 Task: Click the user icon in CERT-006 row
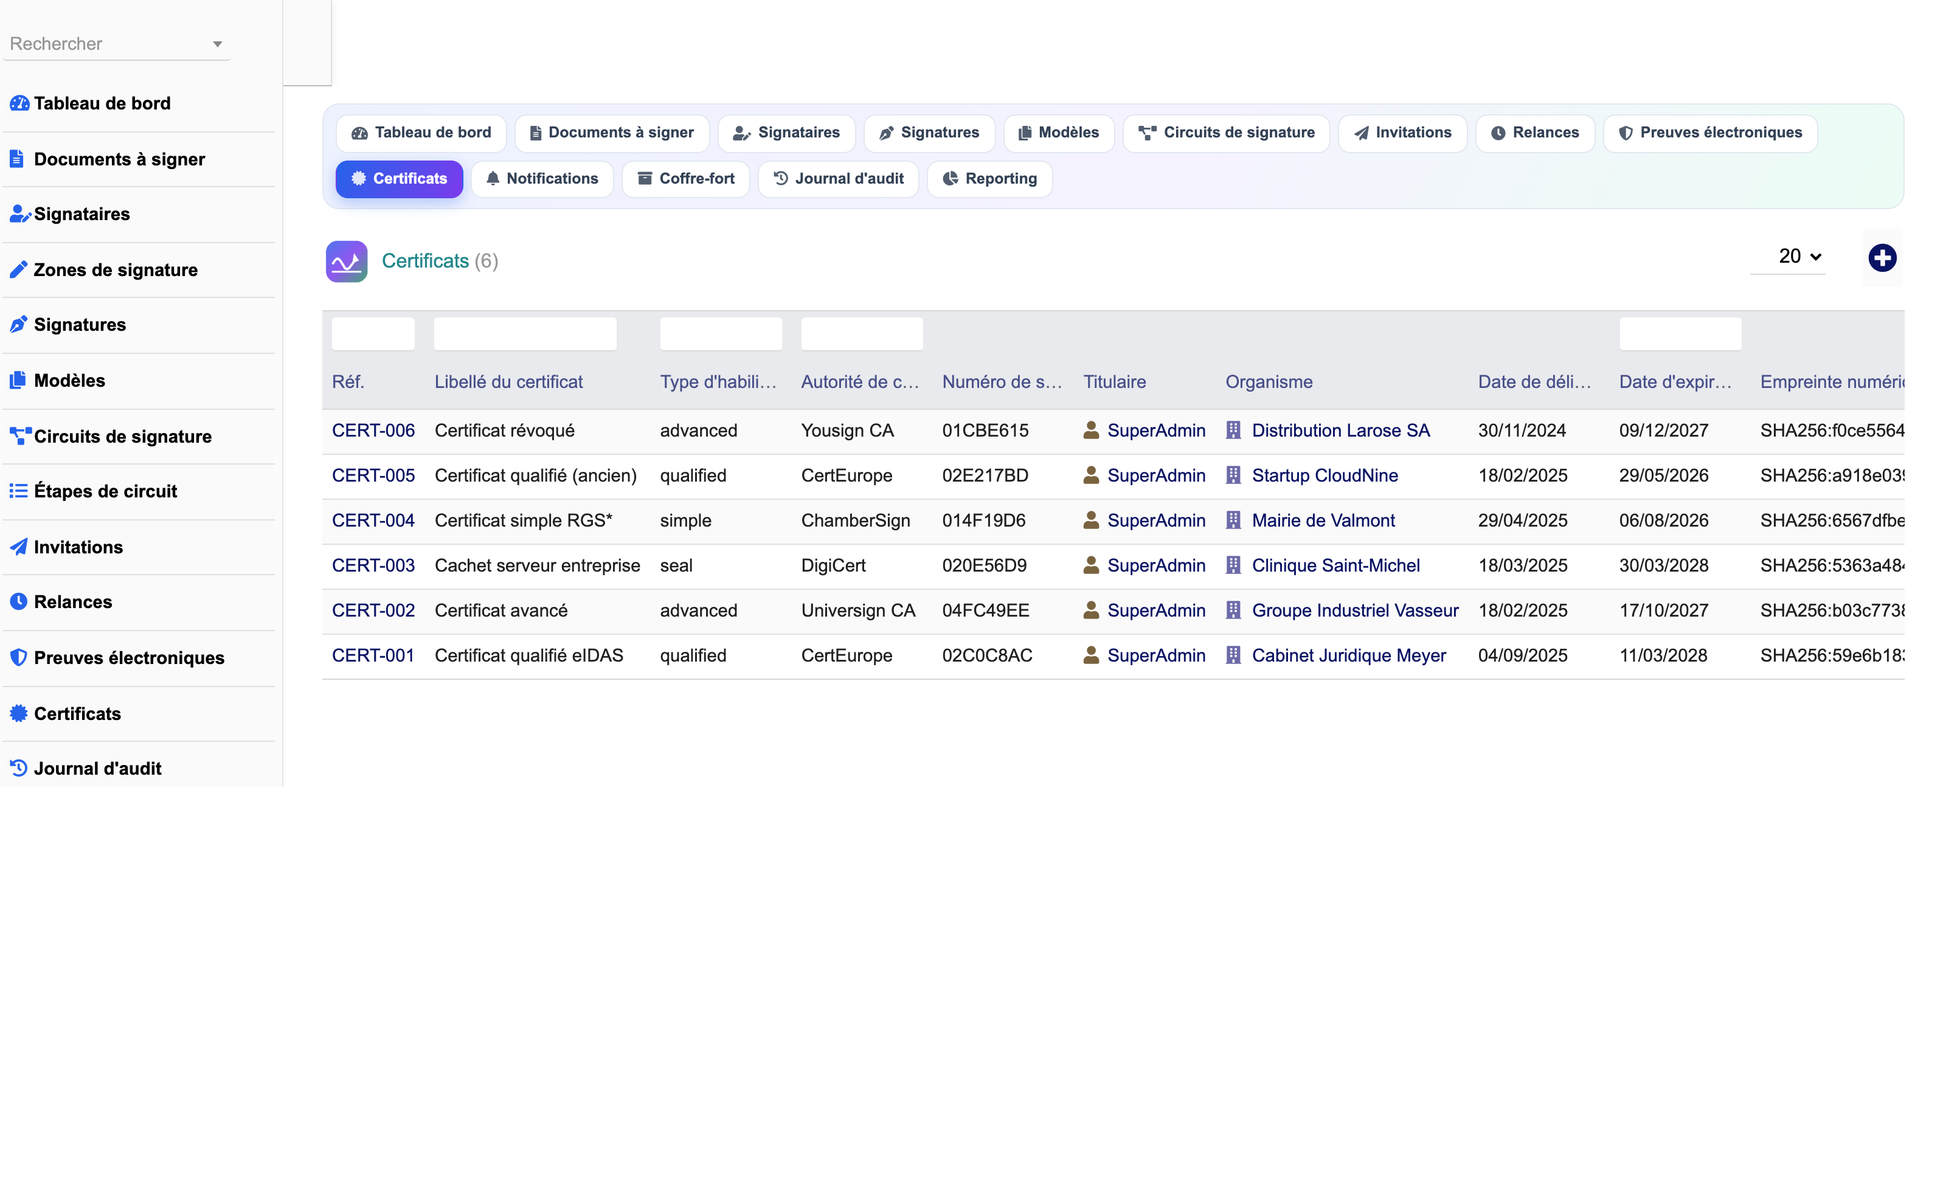[1091, 430]
